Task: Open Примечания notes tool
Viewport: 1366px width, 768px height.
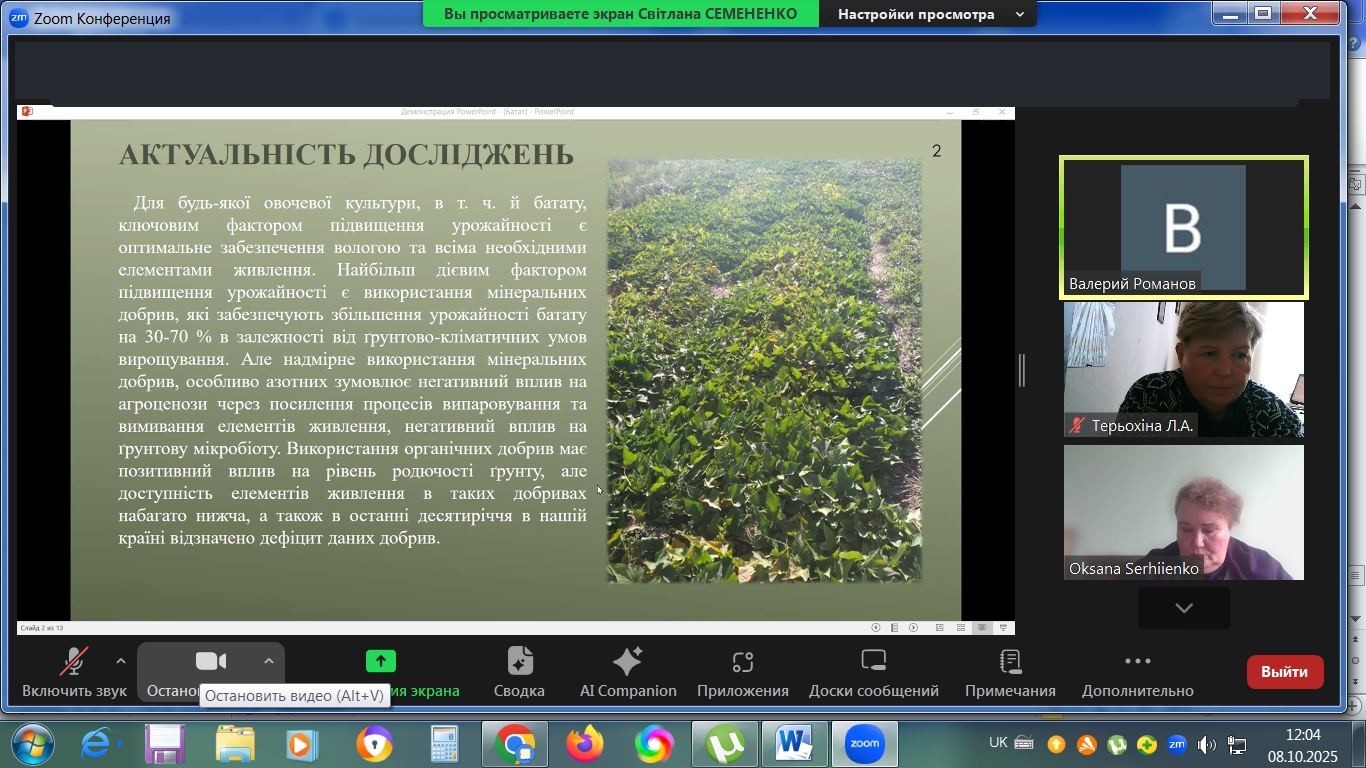Action: (1010, 671)
